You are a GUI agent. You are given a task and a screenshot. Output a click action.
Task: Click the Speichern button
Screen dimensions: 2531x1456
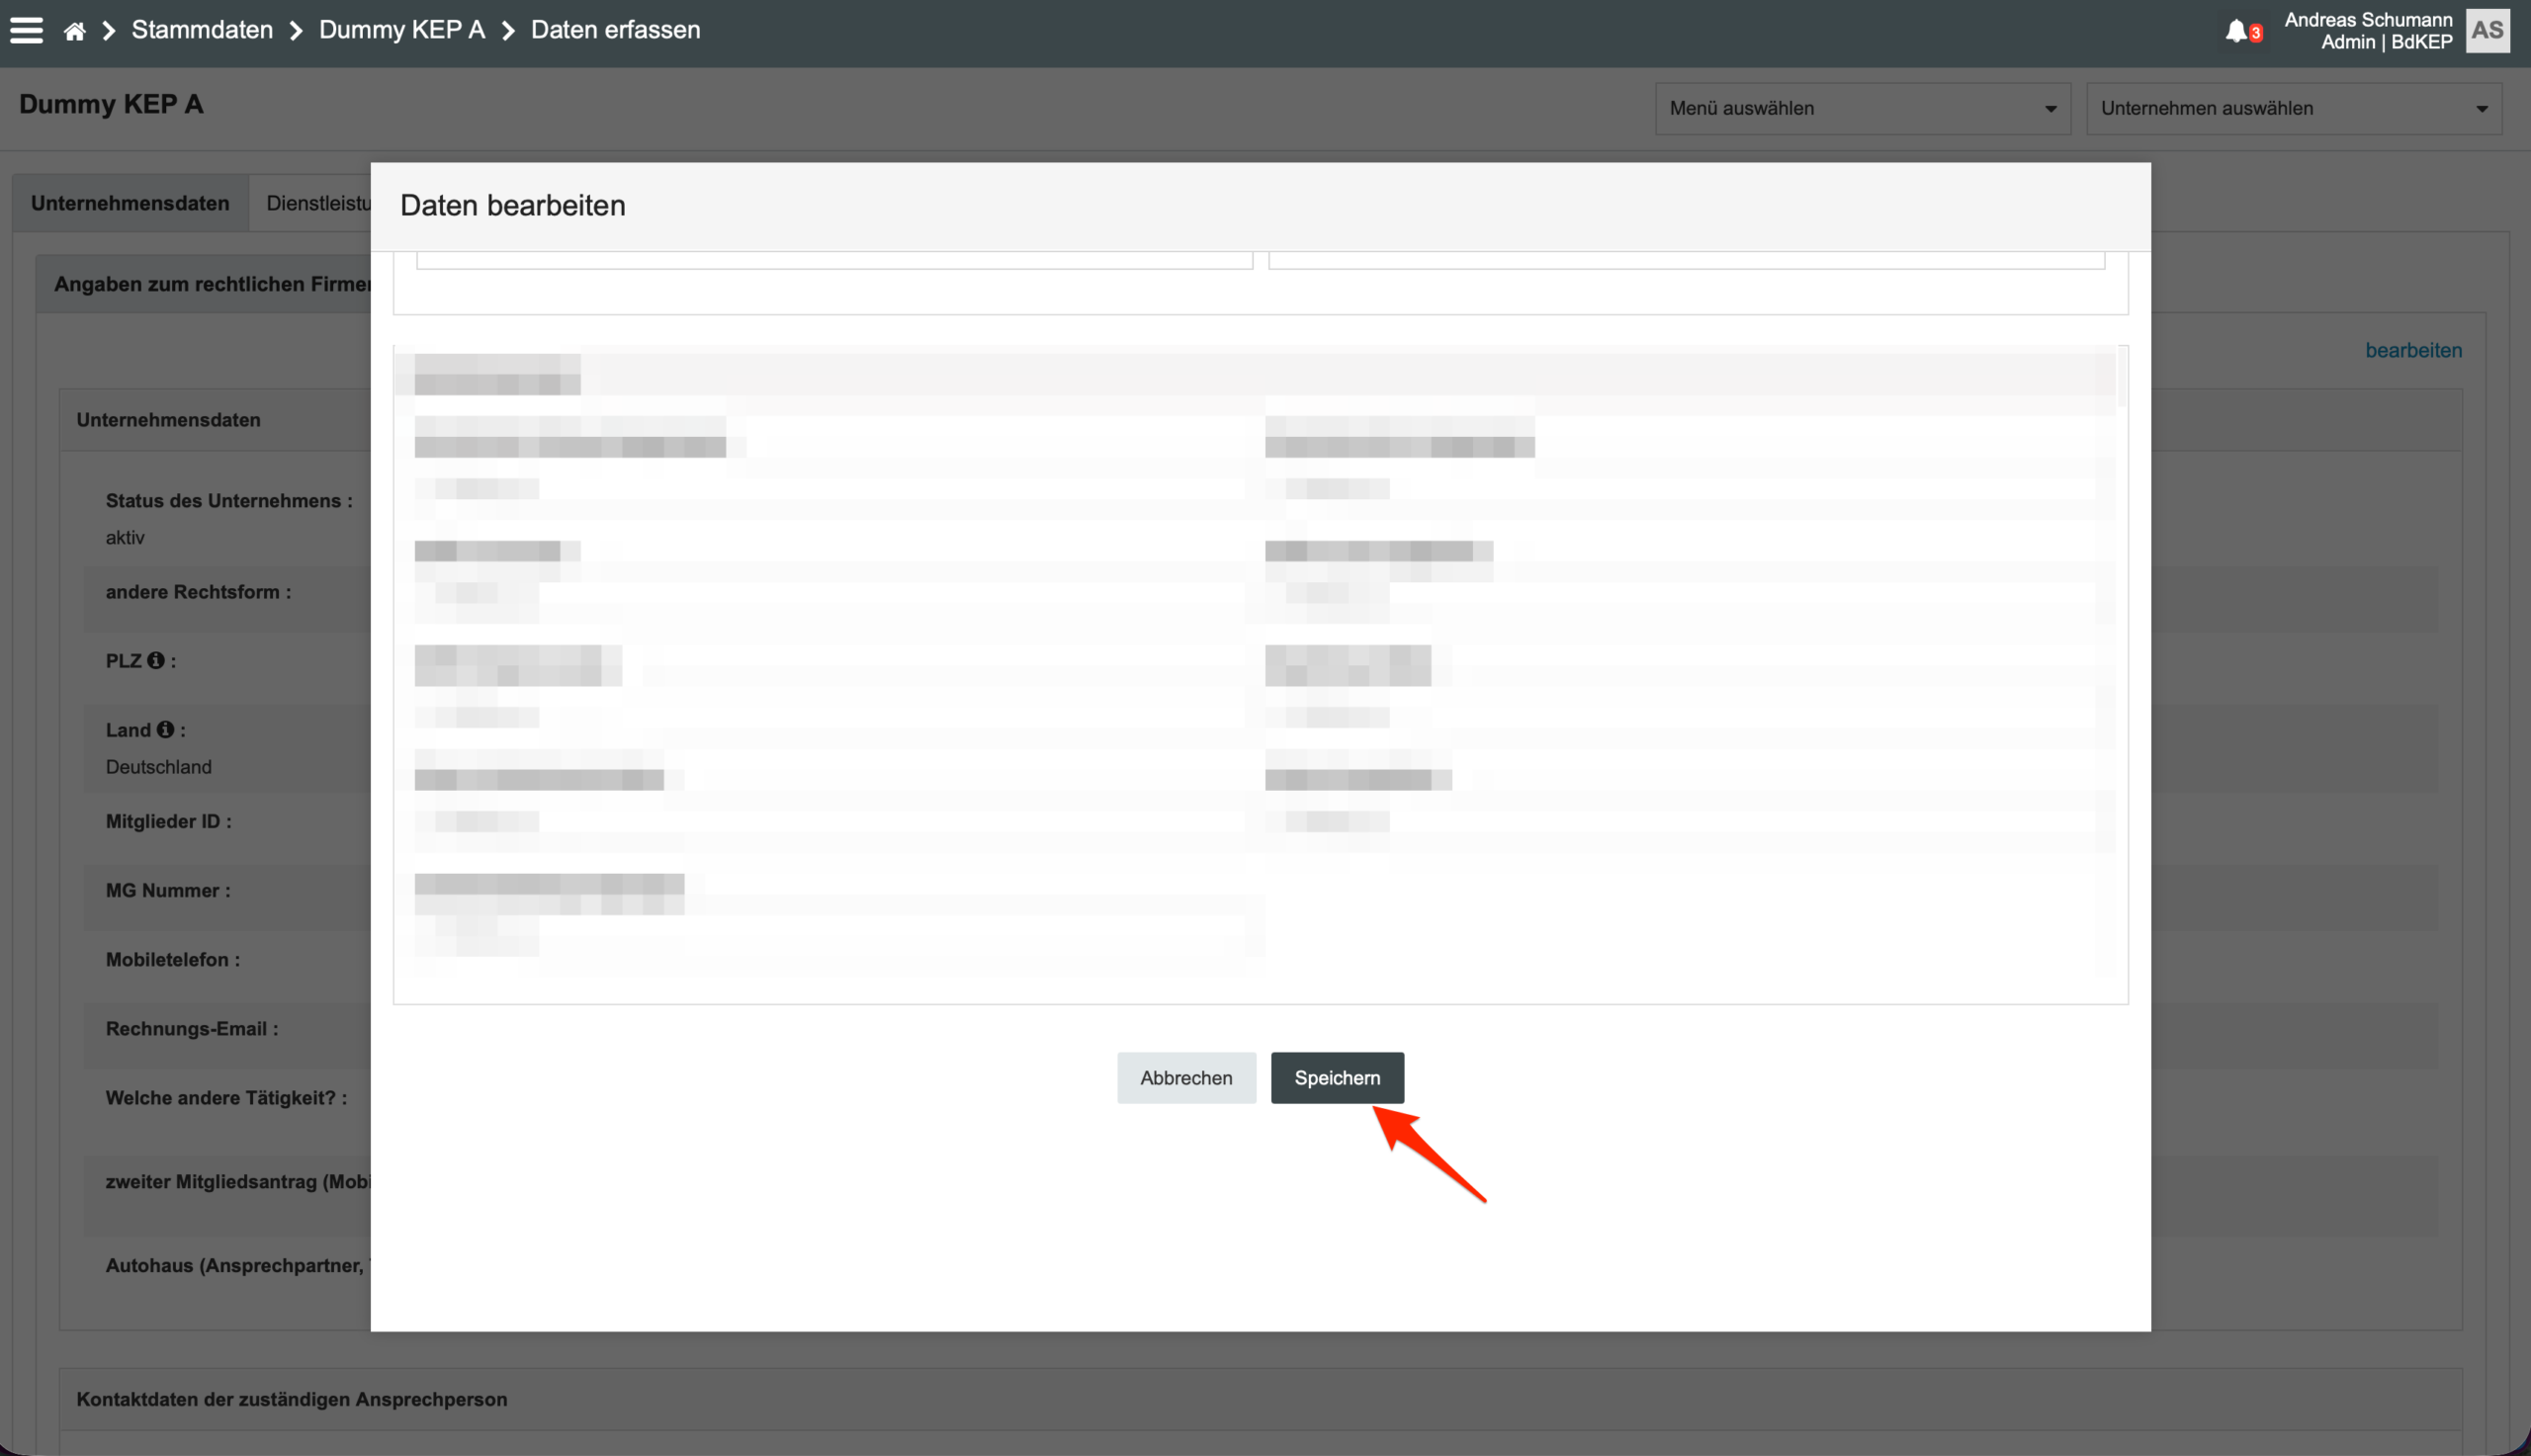click(x=1337, y=1077)
